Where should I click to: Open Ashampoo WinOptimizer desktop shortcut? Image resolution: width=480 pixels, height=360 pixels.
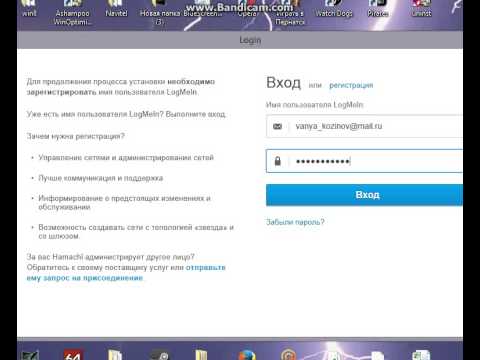pyautogui.click(x=72, y=13)
